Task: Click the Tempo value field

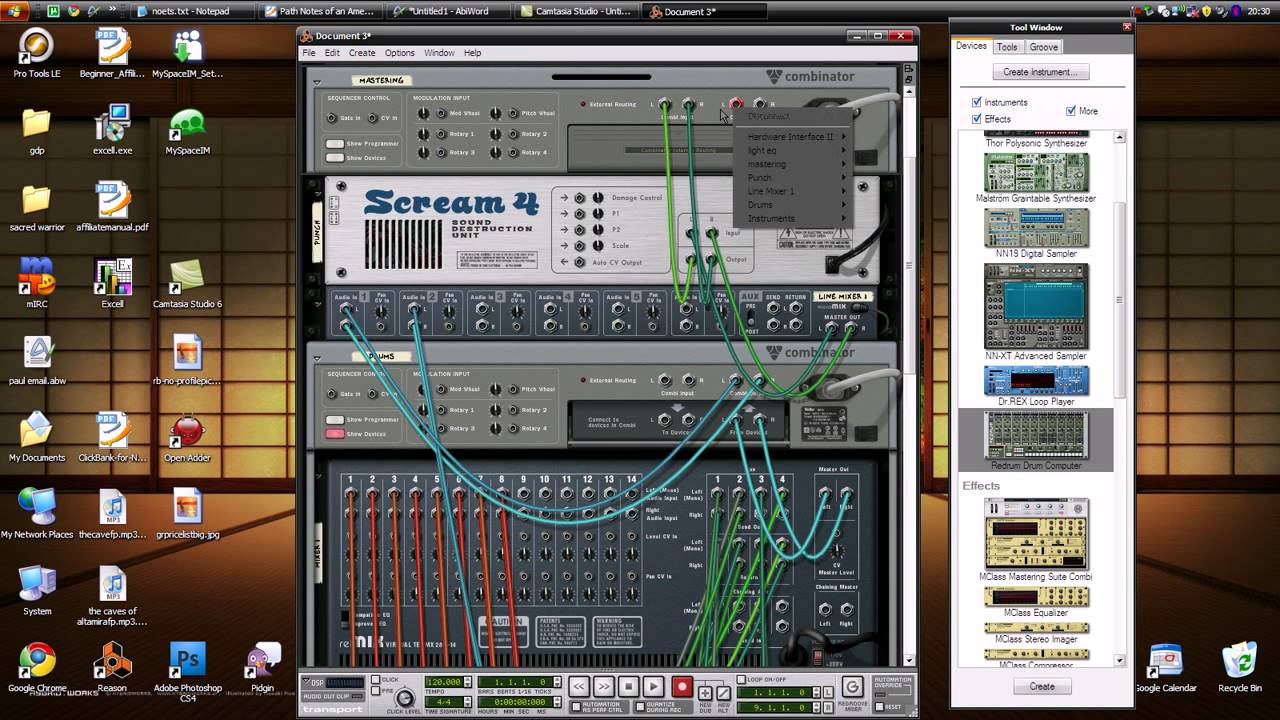Action: click(x=444, y=682)
